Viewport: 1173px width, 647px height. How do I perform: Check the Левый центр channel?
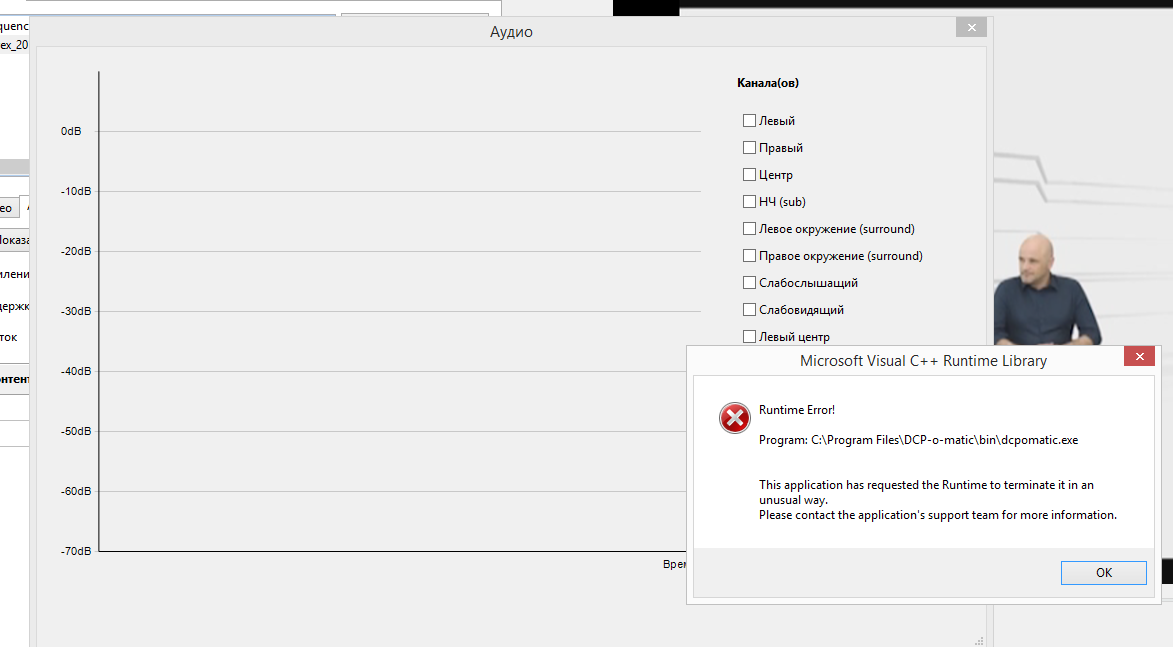click(749, 337)
